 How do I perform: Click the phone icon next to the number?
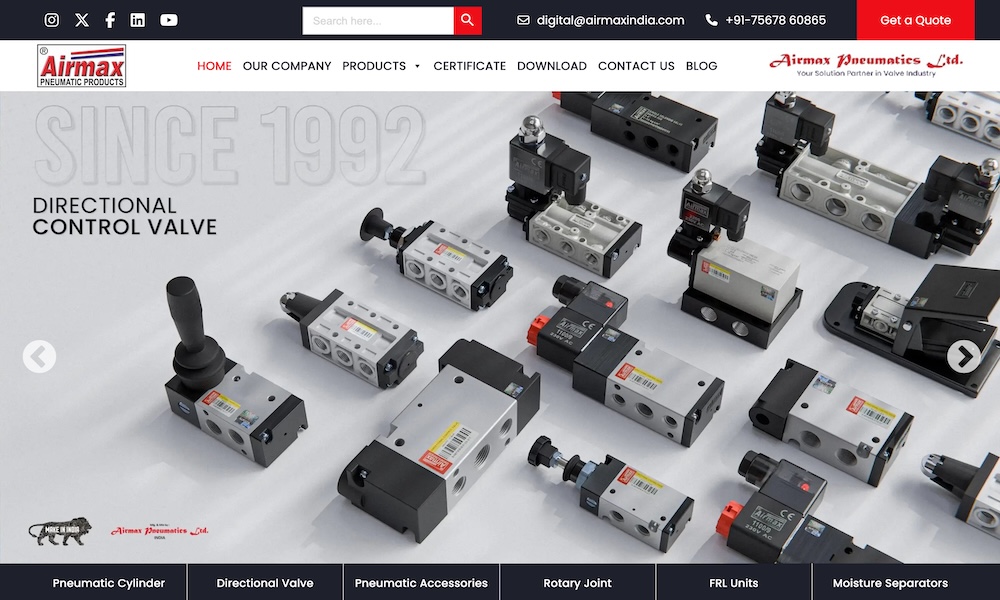tap(710, 20)
